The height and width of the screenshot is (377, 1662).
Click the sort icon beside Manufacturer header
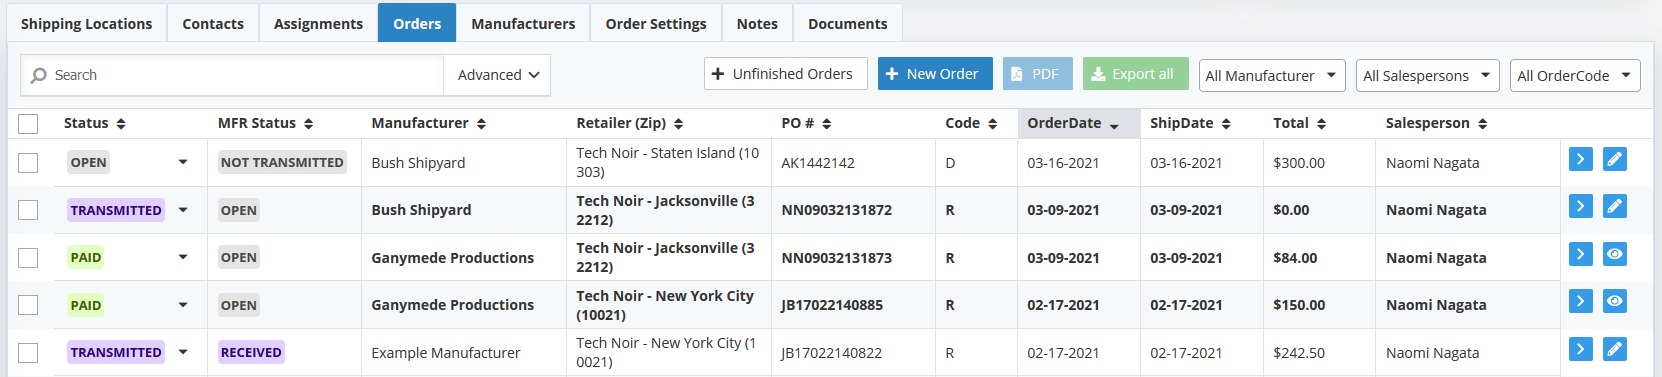pyautogui.click(x=481, y=124)
